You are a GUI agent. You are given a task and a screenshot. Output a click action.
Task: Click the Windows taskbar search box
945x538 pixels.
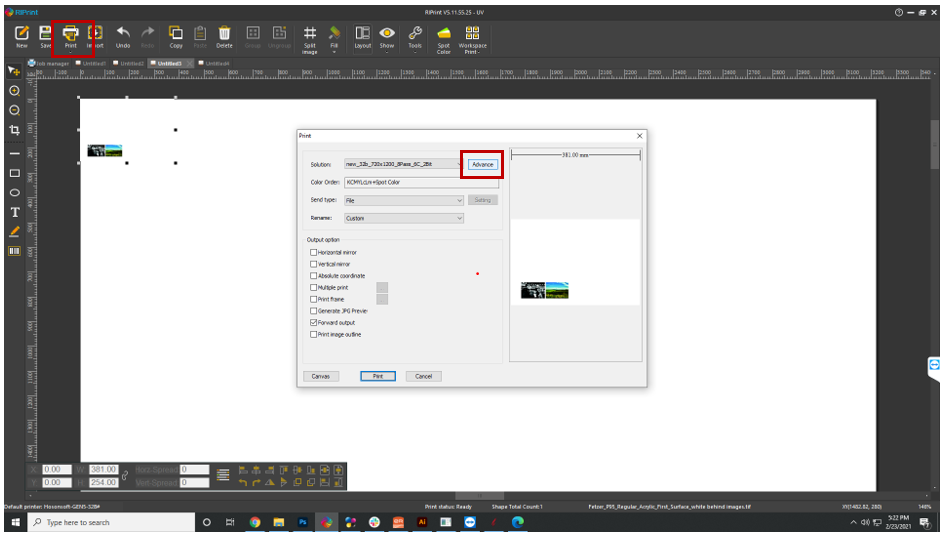[x=112, y=522]
